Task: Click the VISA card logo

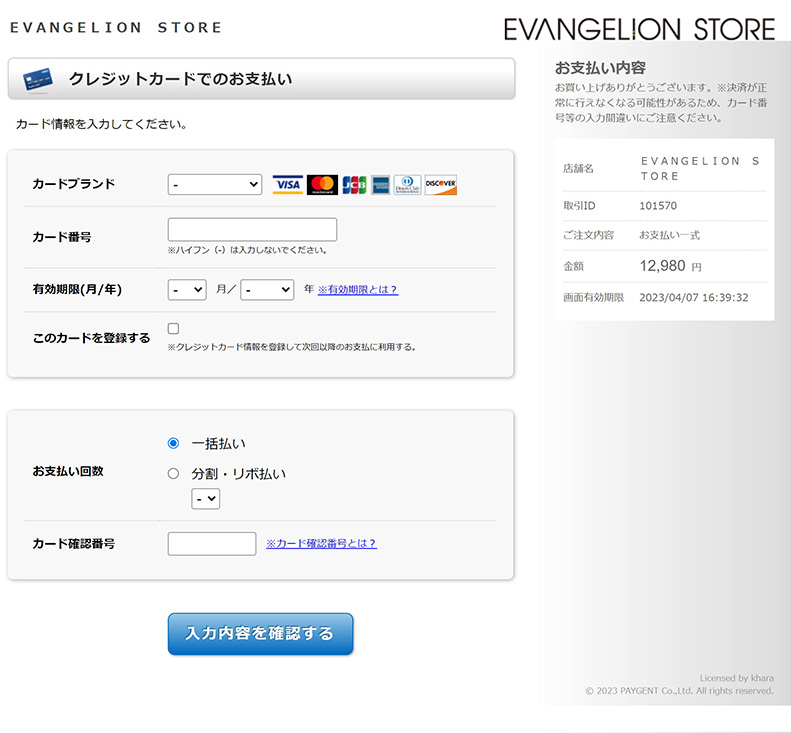Action: pos(288,185)
